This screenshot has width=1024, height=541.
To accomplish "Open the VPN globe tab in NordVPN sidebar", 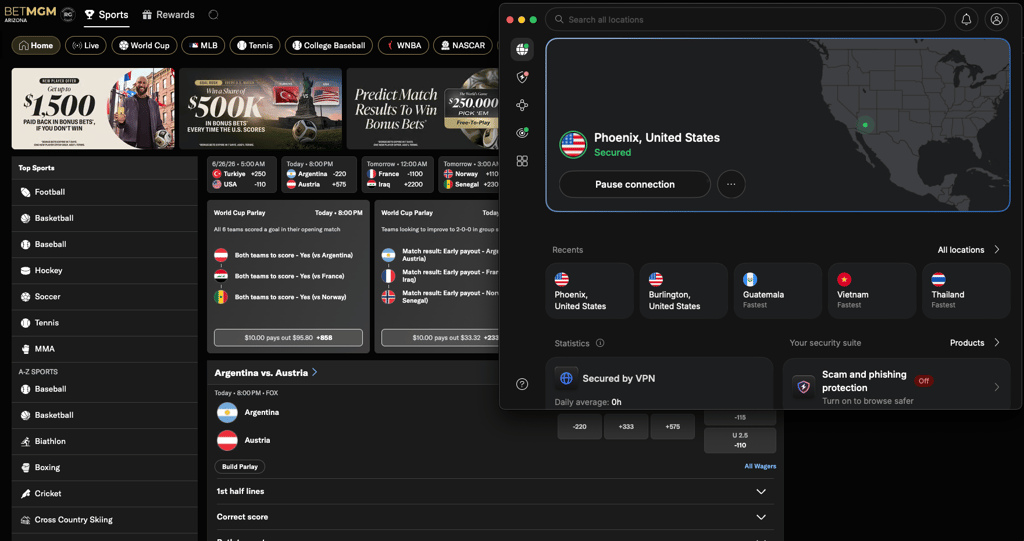I will click(x=522, y=49).
